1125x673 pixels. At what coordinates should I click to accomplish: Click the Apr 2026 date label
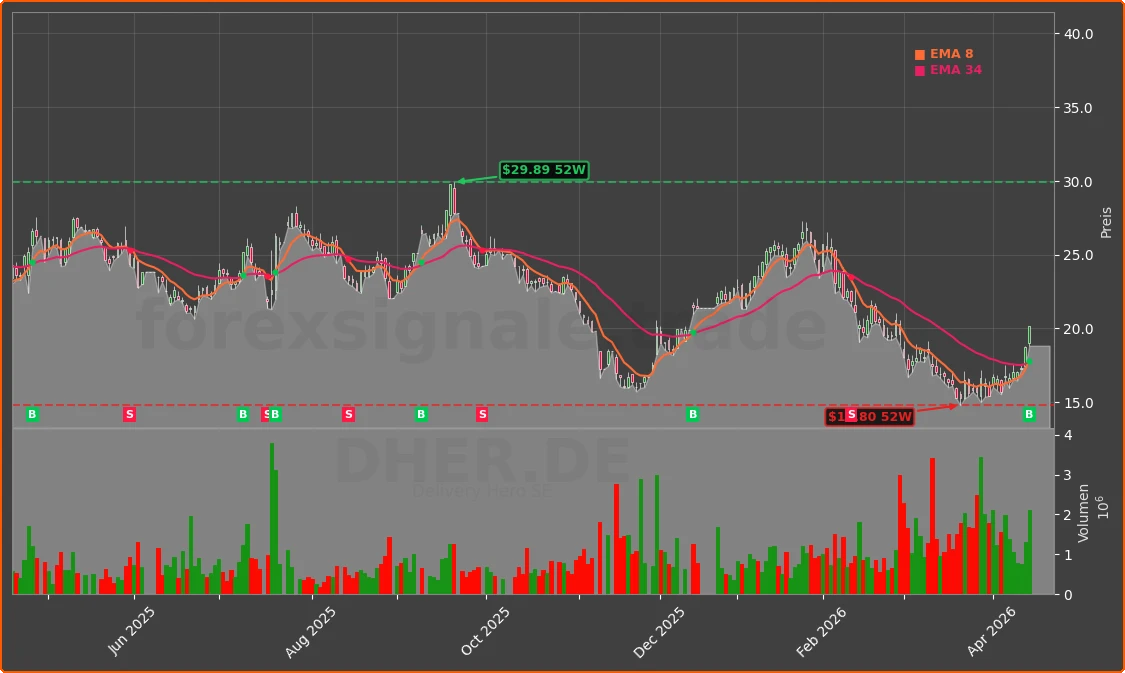[992, 631]
